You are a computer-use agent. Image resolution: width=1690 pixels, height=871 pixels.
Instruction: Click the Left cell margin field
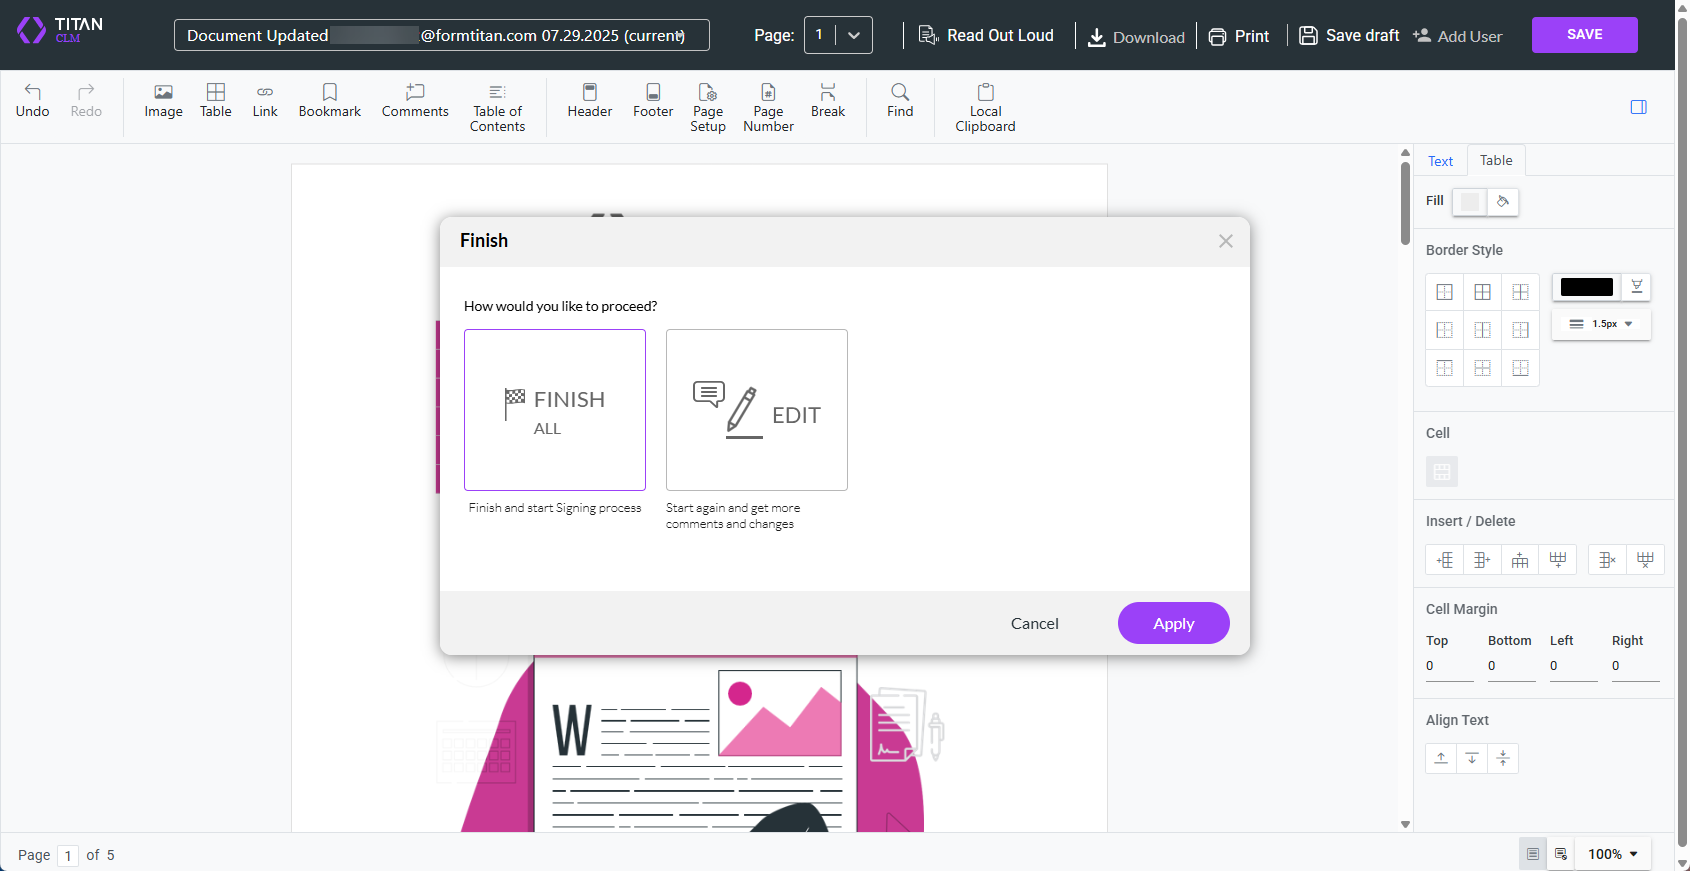pos(1574,666)
